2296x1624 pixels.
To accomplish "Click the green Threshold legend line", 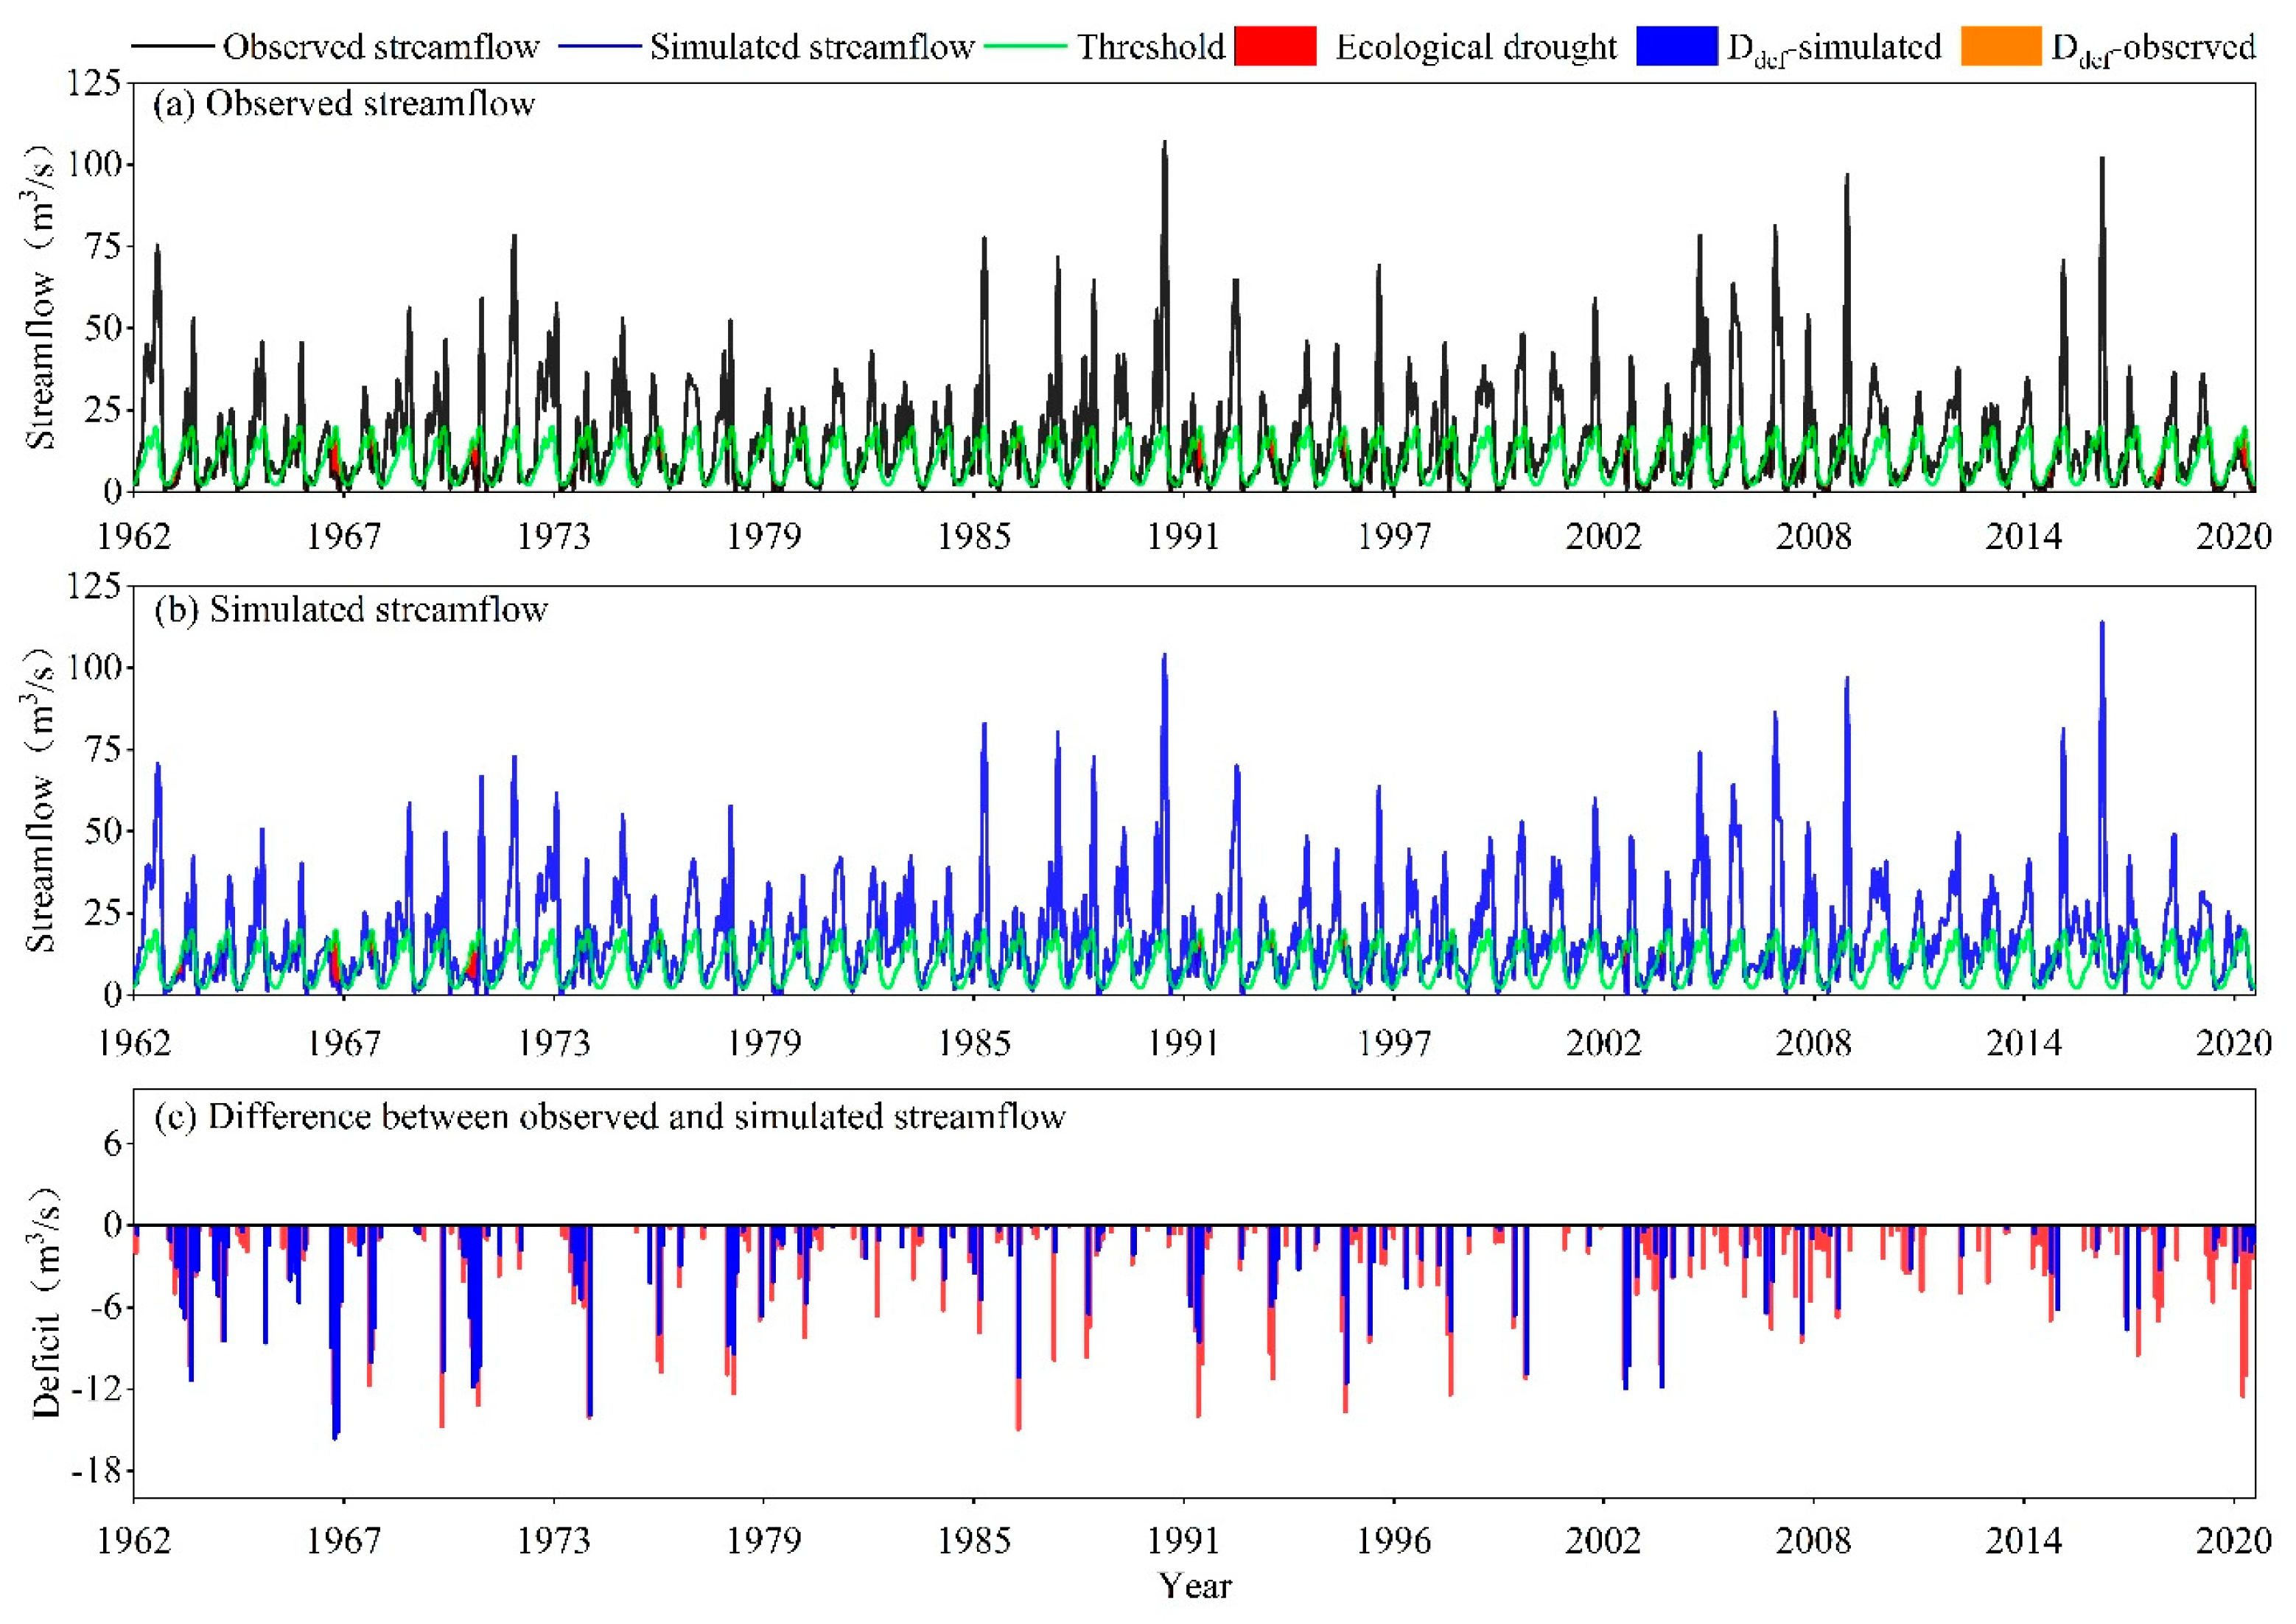I will pos(1025,46).
